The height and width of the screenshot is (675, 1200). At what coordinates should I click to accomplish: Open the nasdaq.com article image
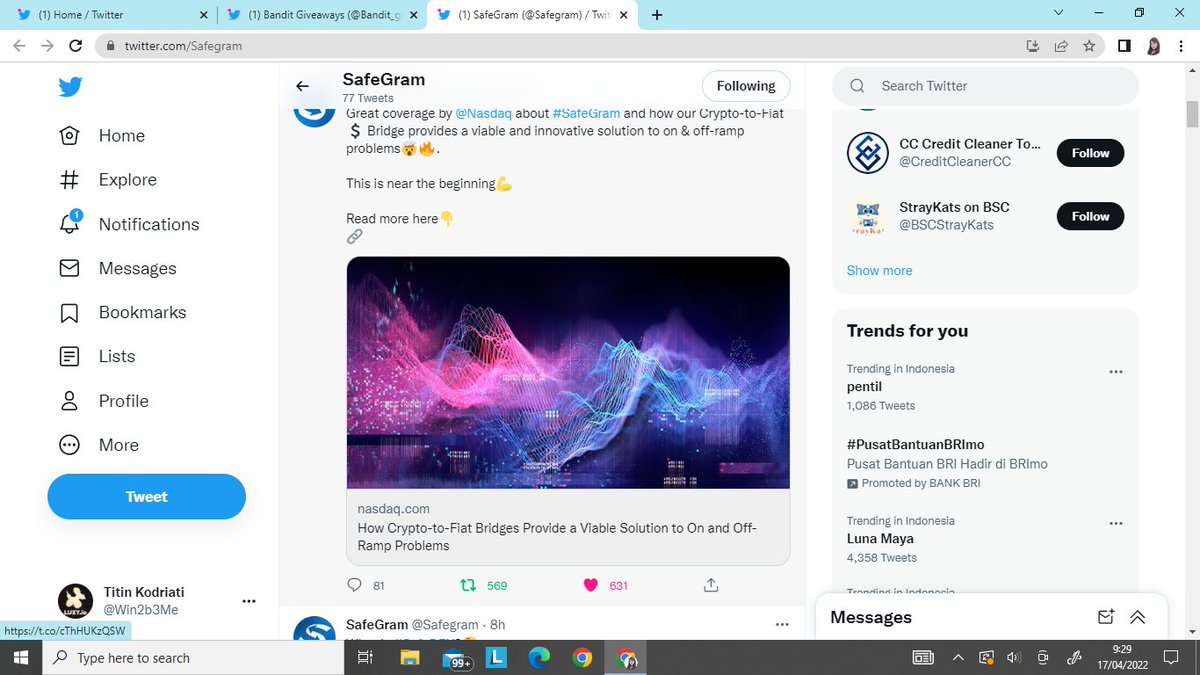[568, 373]
